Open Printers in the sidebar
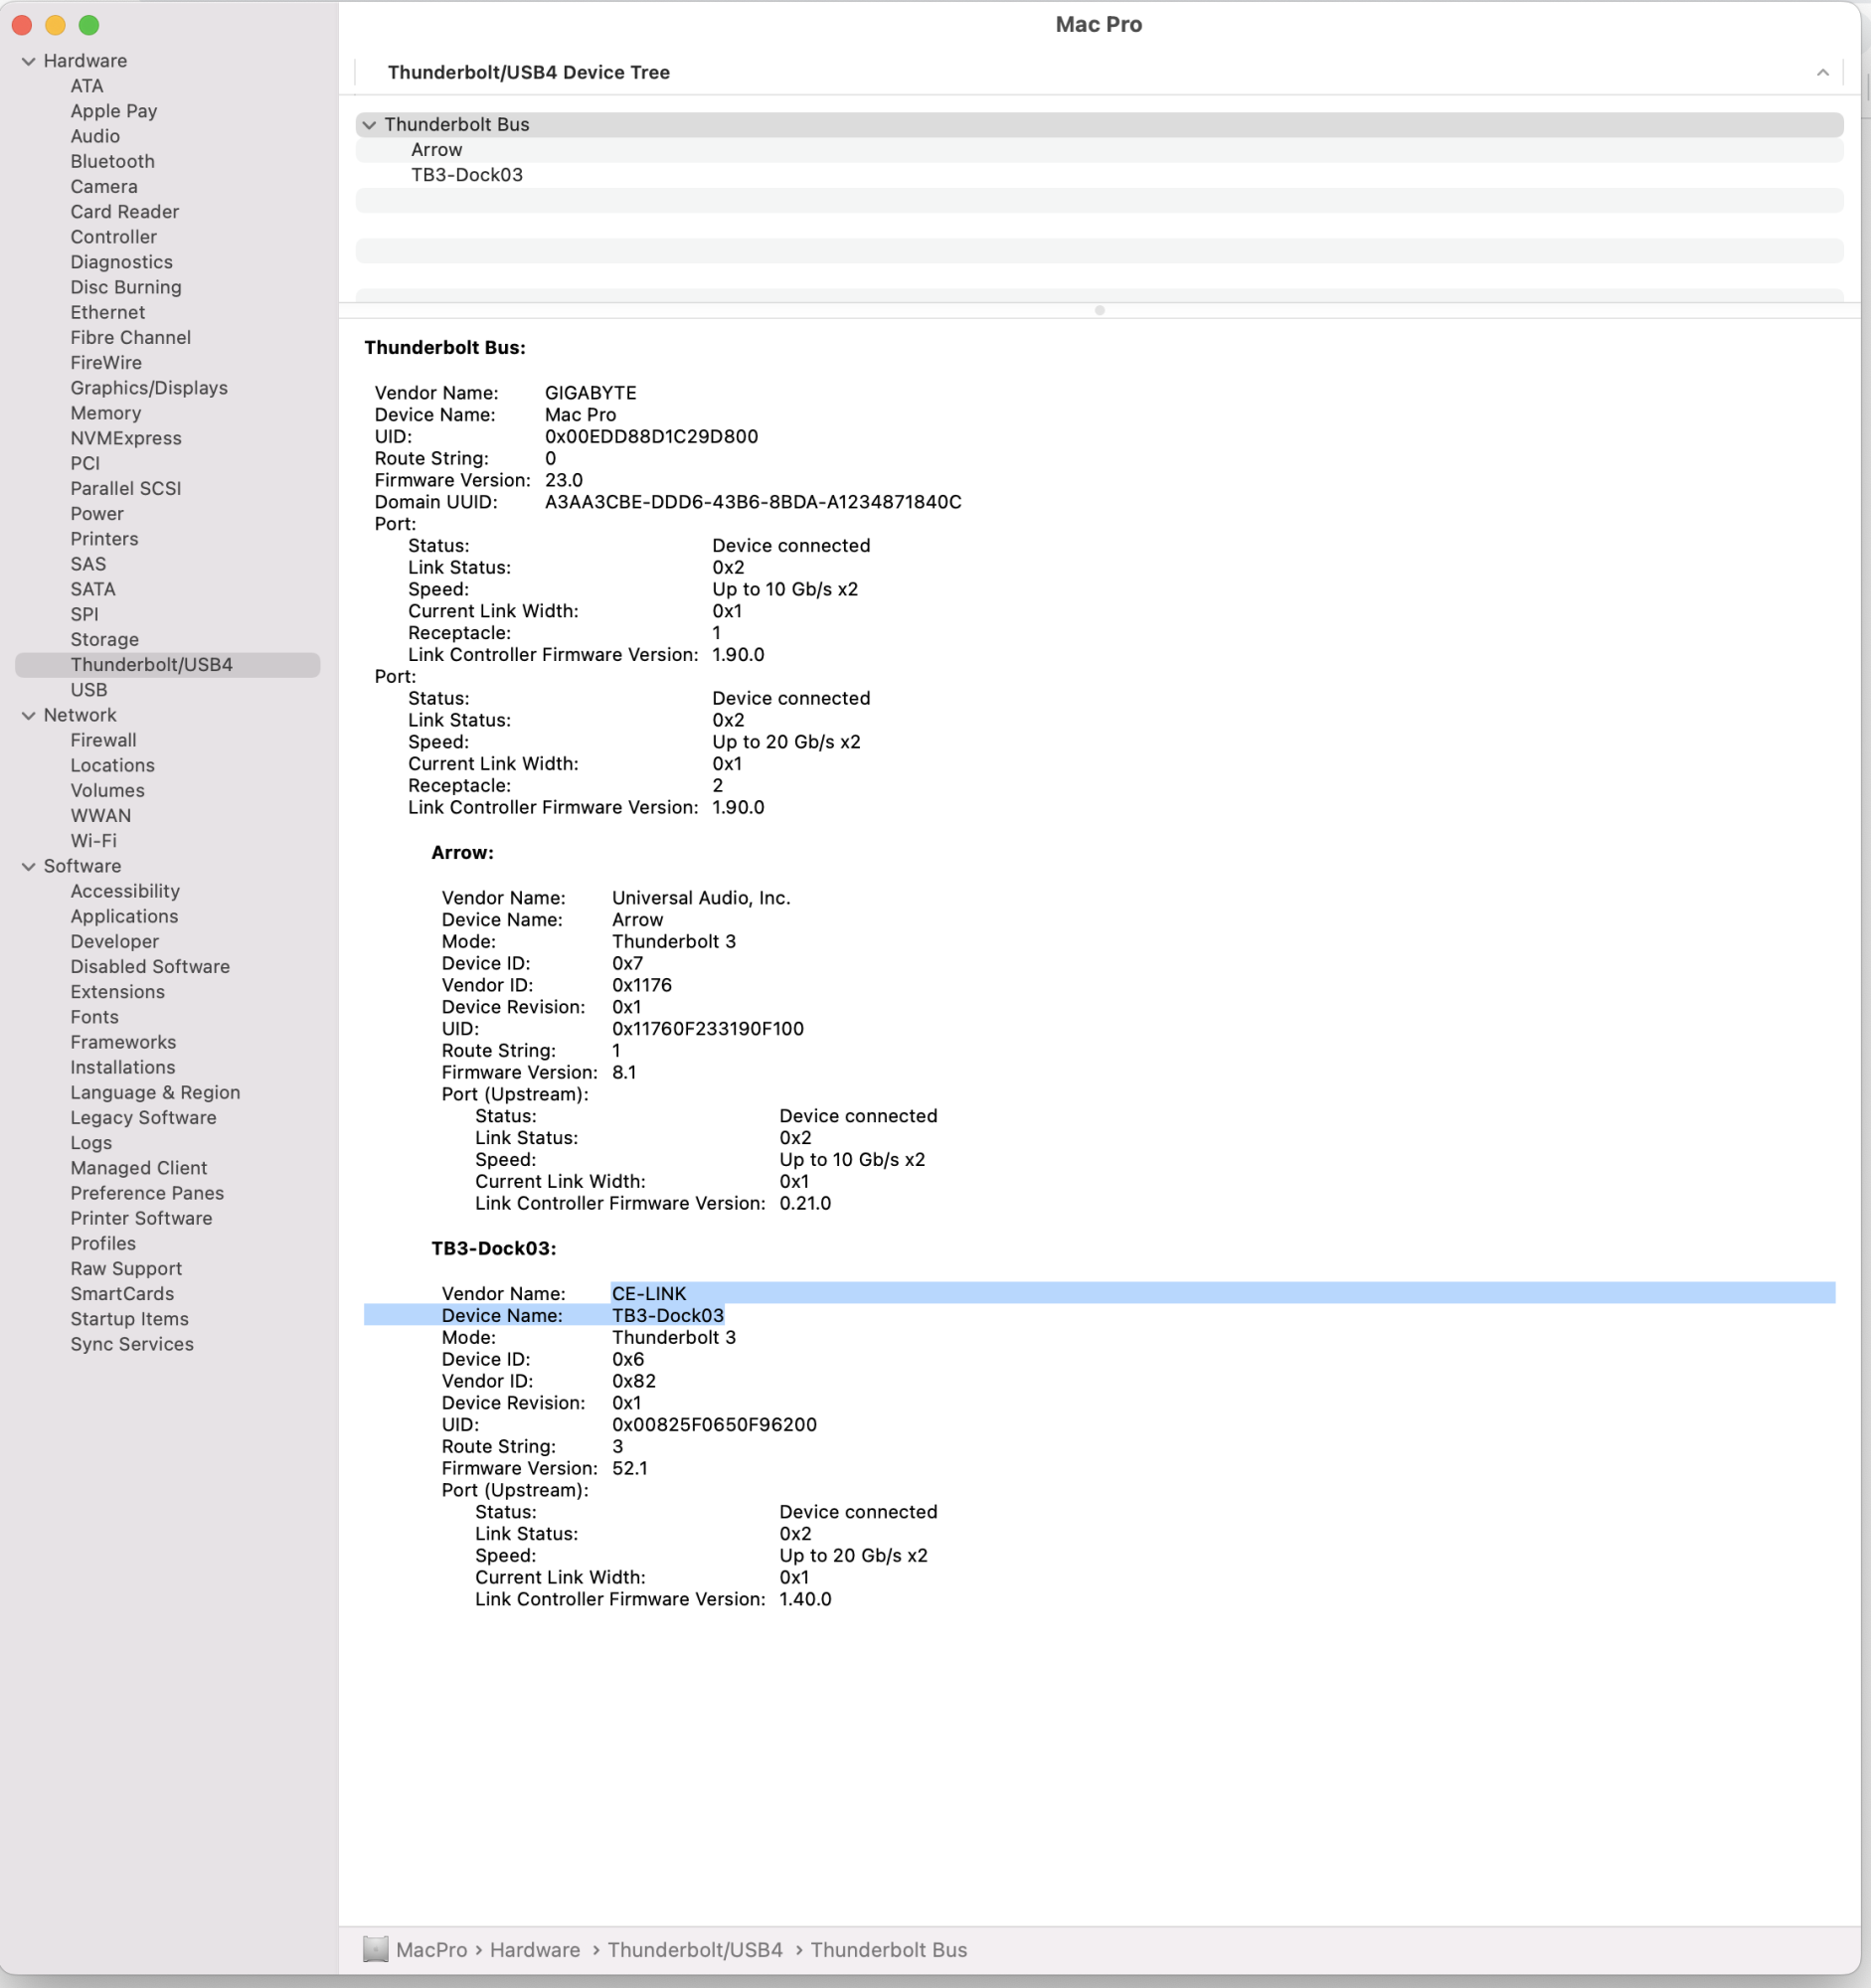The height and width of the screenshot is (1988, 1871). pyautogui.click(x=104, y=539)
